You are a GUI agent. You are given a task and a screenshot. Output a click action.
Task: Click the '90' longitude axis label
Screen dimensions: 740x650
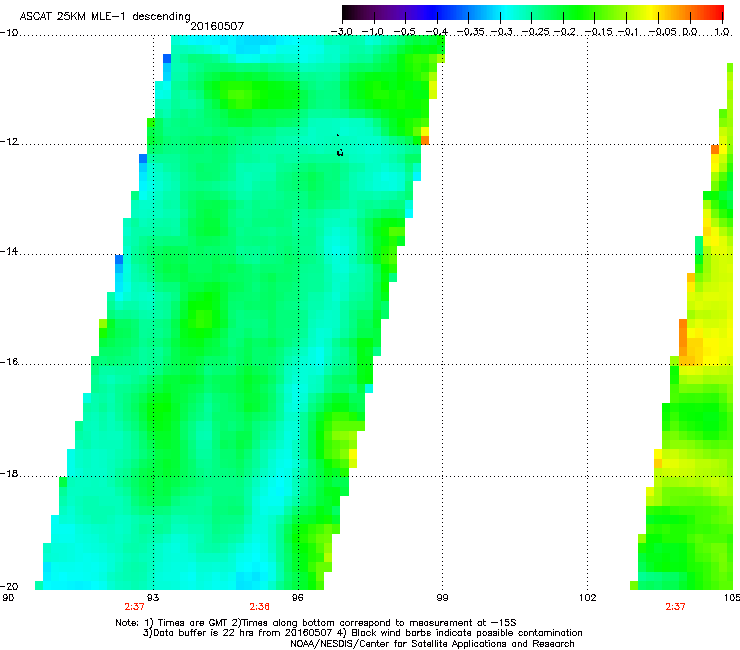[8, 598]
